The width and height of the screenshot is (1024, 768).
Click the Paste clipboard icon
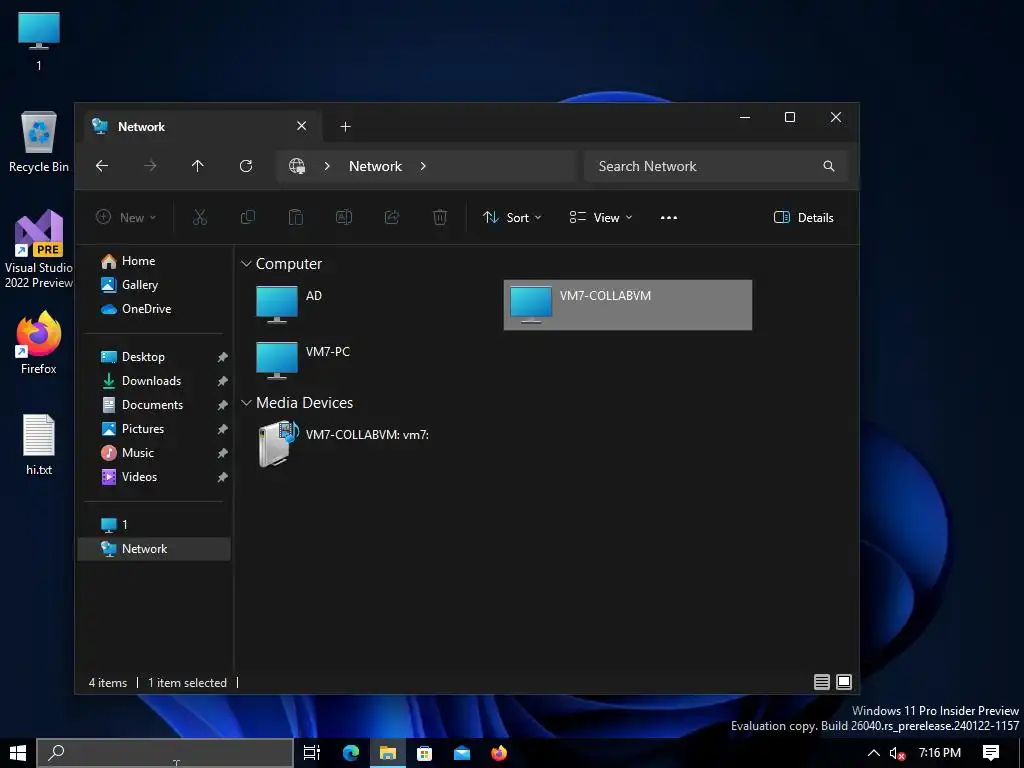point(296,217)
